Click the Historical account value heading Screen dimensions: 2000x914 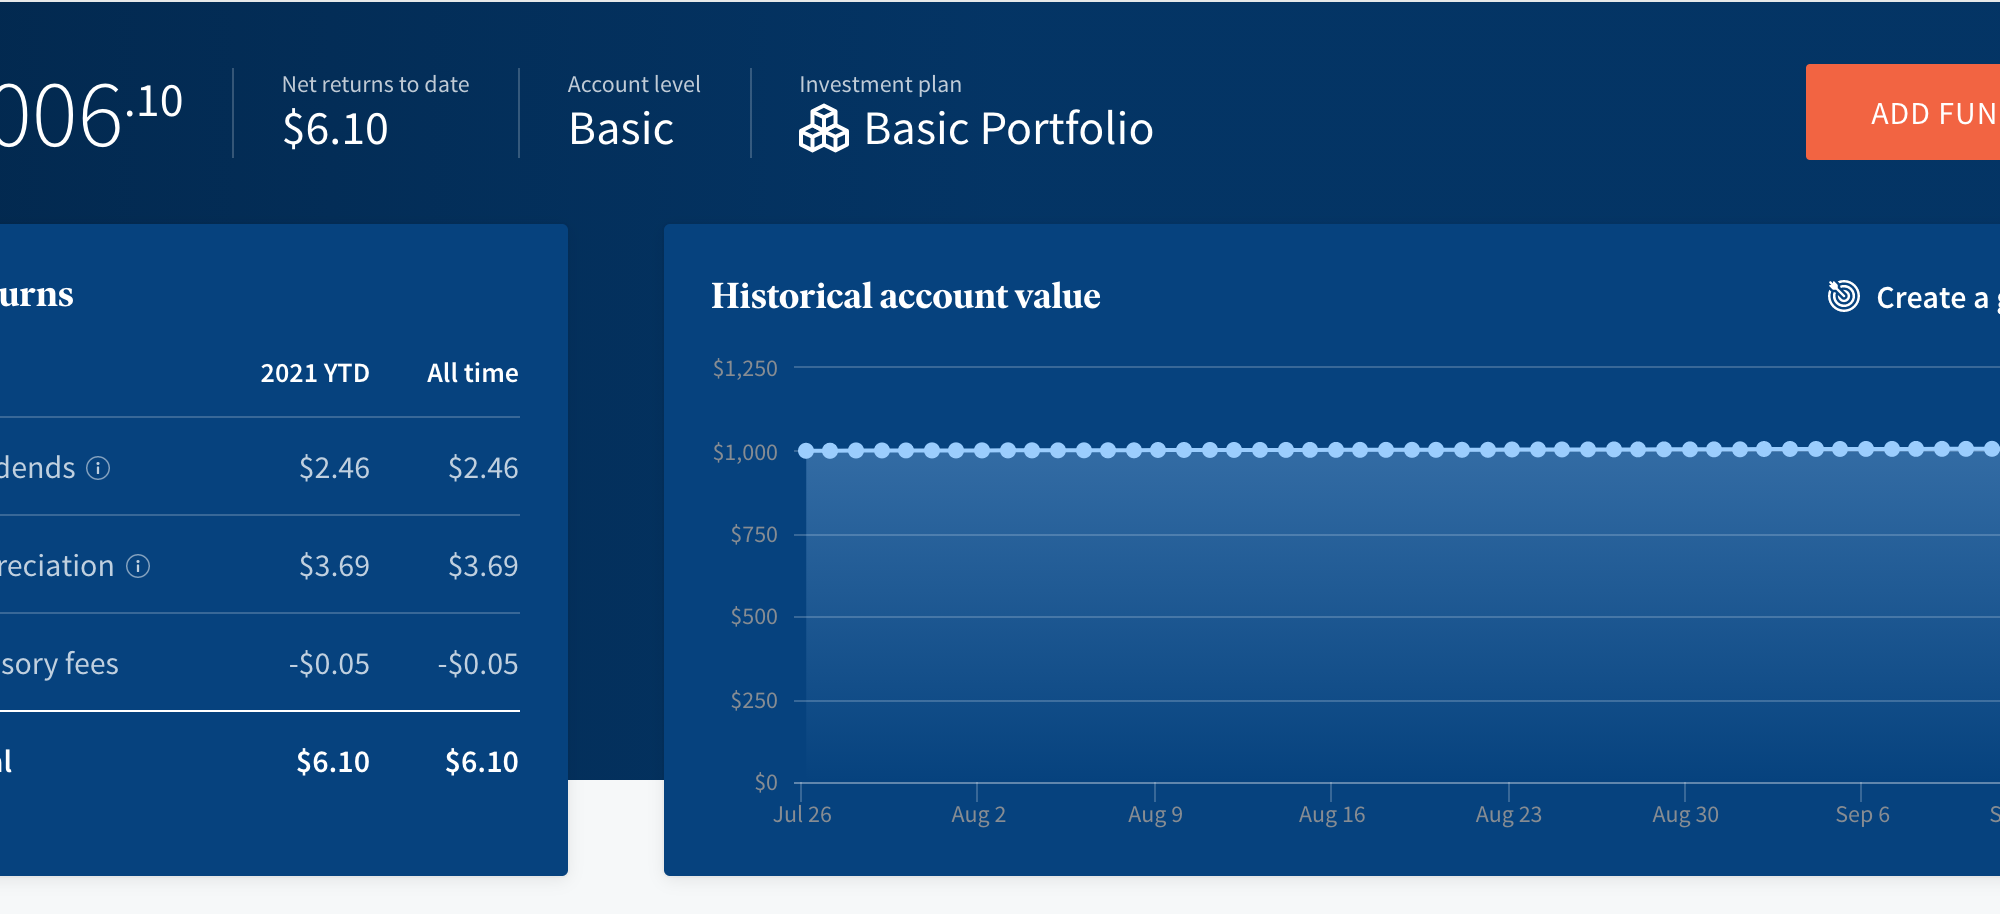pos(905,296)
